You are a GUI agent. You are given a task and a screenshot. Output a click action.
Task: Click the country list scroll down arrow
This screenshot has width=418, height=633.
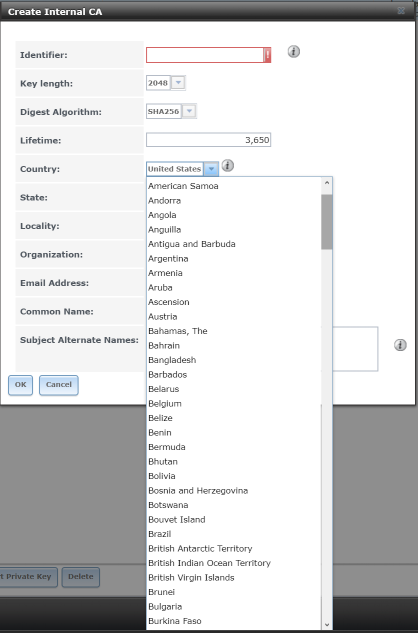pos(327,625)
